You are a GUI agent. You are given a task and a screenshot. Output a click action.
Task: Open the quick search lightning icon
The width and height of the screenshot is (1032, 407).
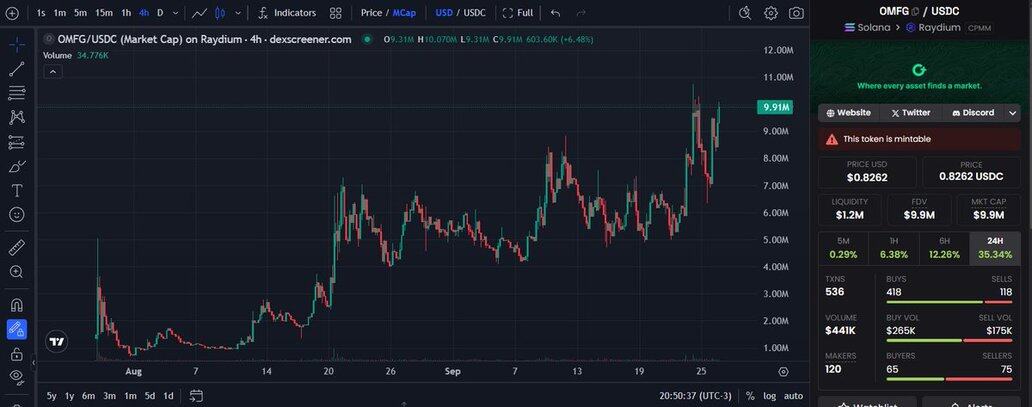pos(745,13)
